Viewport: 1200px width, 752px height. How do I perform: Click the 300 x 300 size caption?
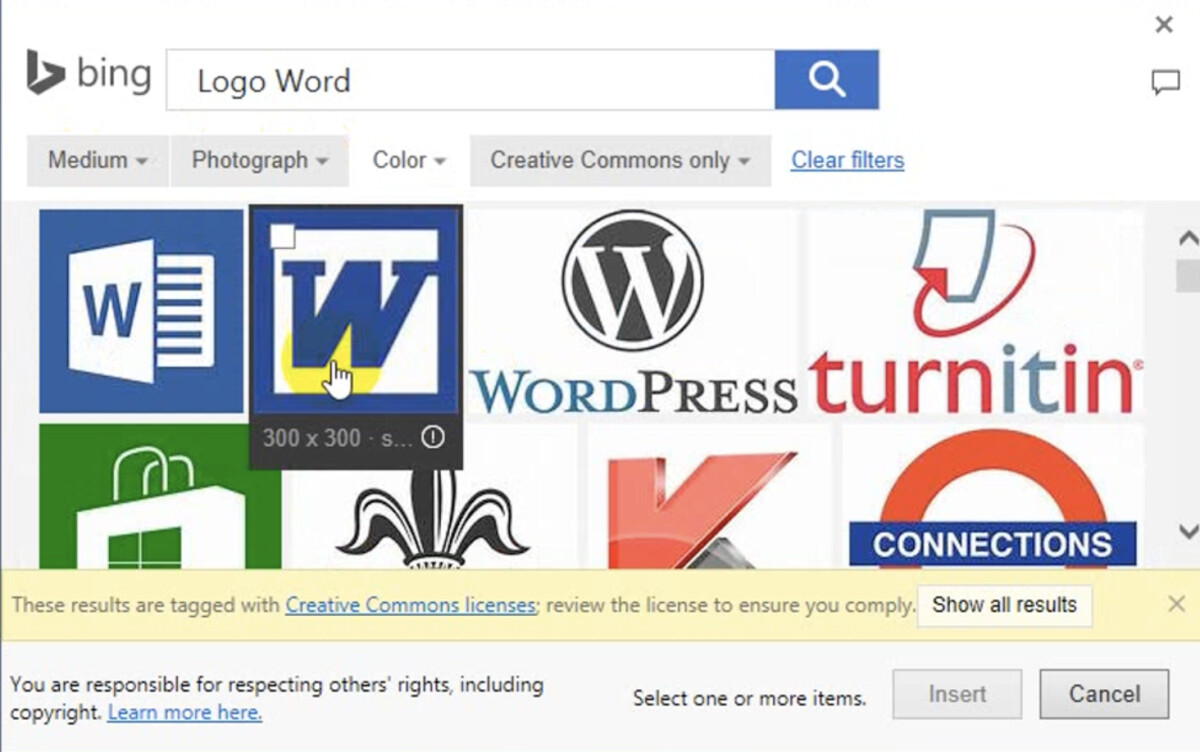click(x=312, y=438)
